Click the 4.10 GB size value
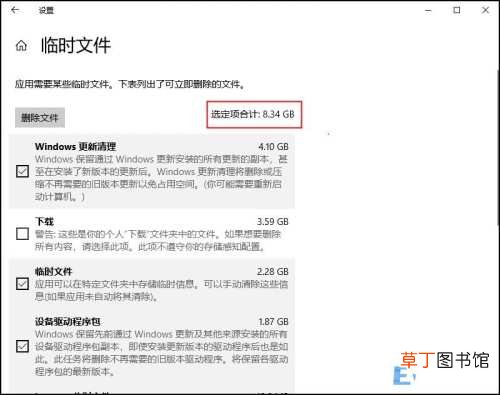 pyautogui.click(x=273, y=147)
